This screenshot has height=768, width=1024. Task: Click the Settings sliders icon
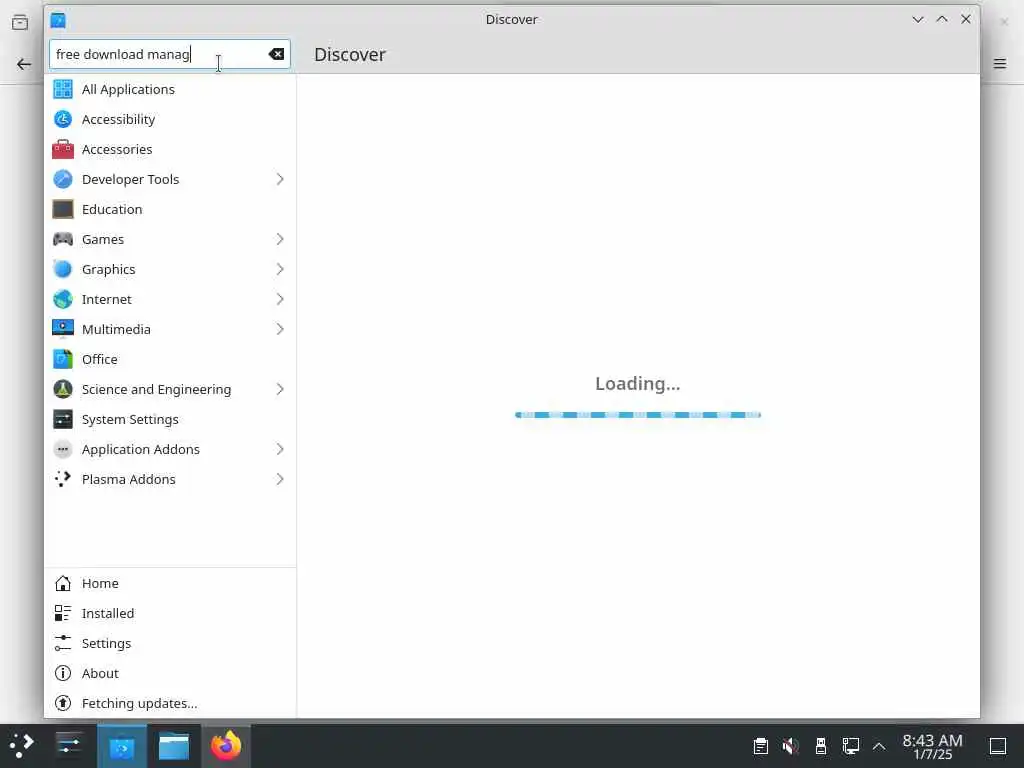(63, 643)
